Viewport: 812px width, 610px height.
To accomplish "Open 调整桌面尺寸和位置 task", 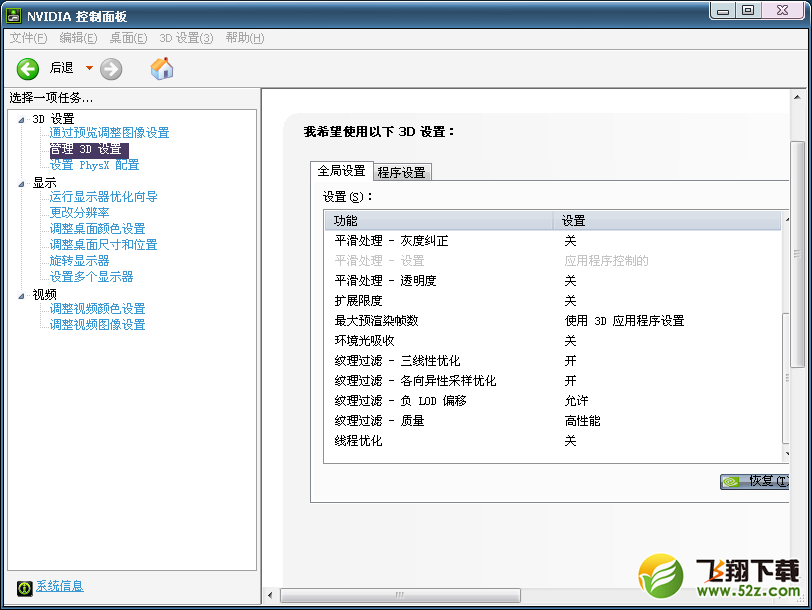I will click(103, 245).
